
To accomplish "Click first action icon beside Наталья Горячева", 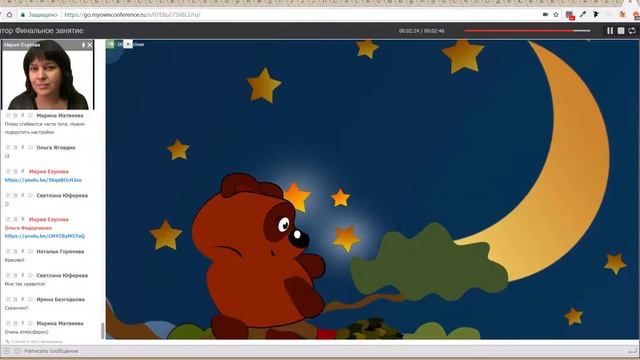I will point(8,251).
